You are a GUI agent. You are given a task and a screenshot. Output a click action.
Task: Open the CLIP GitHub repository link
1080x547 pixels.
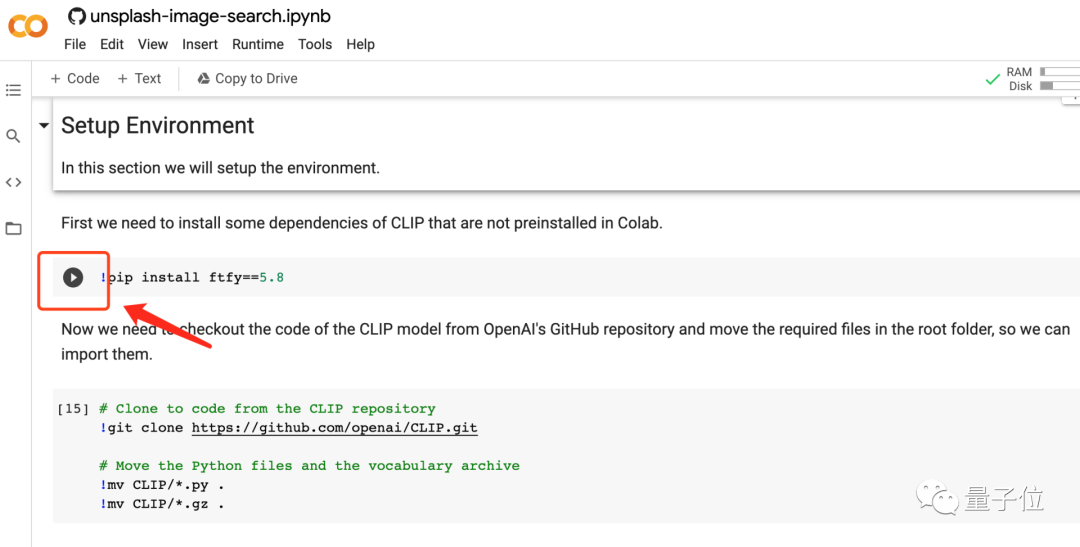pos(334,428)
